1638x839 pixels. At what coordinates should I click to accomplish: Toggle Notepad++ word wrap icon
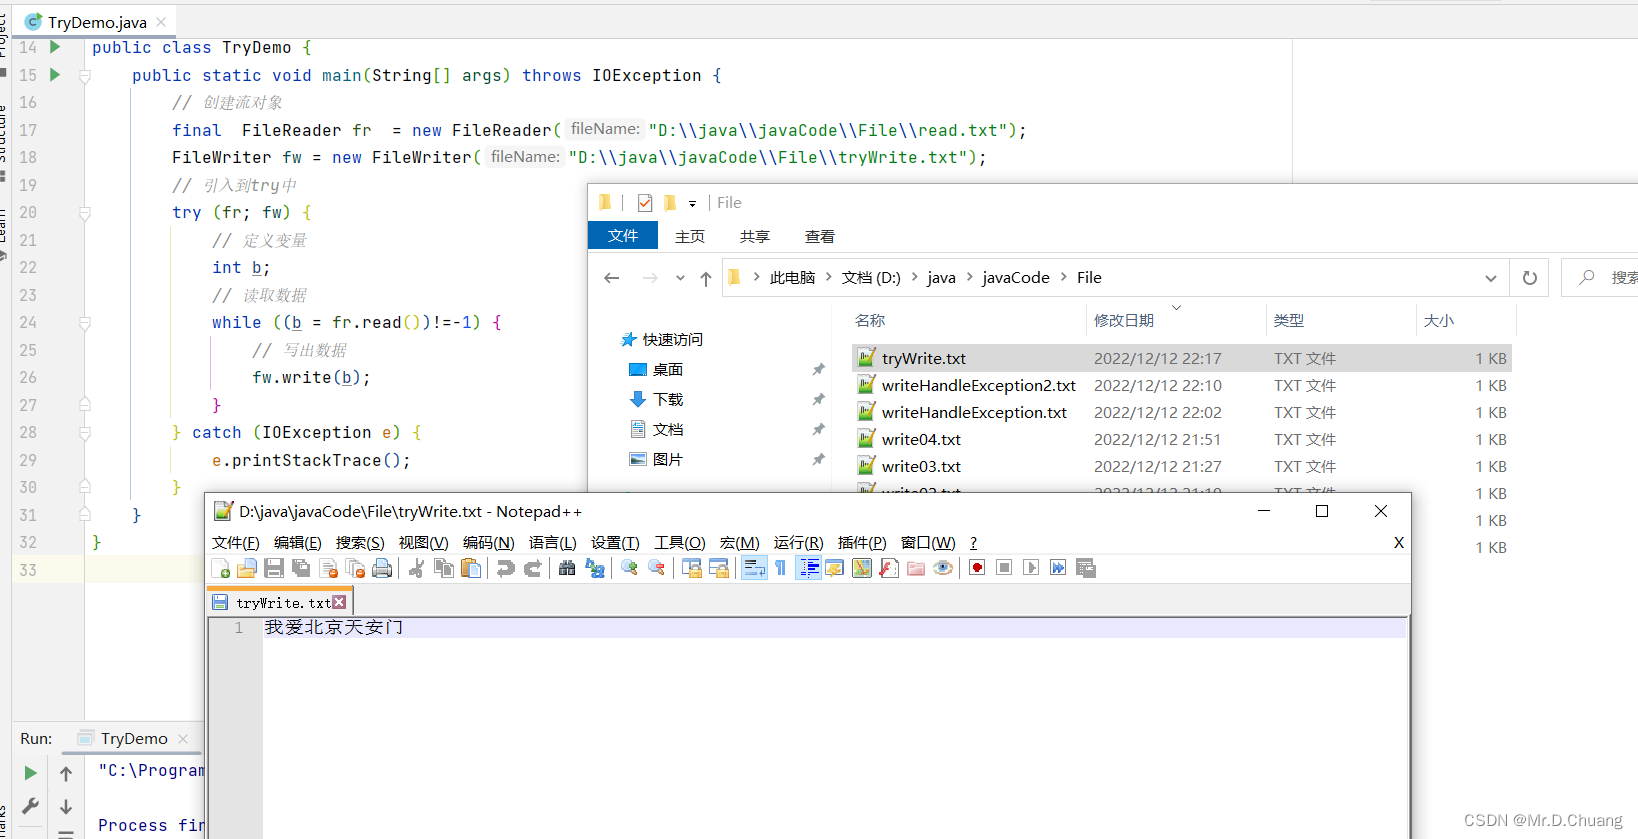pyautogui.click(x=754, y=568)
